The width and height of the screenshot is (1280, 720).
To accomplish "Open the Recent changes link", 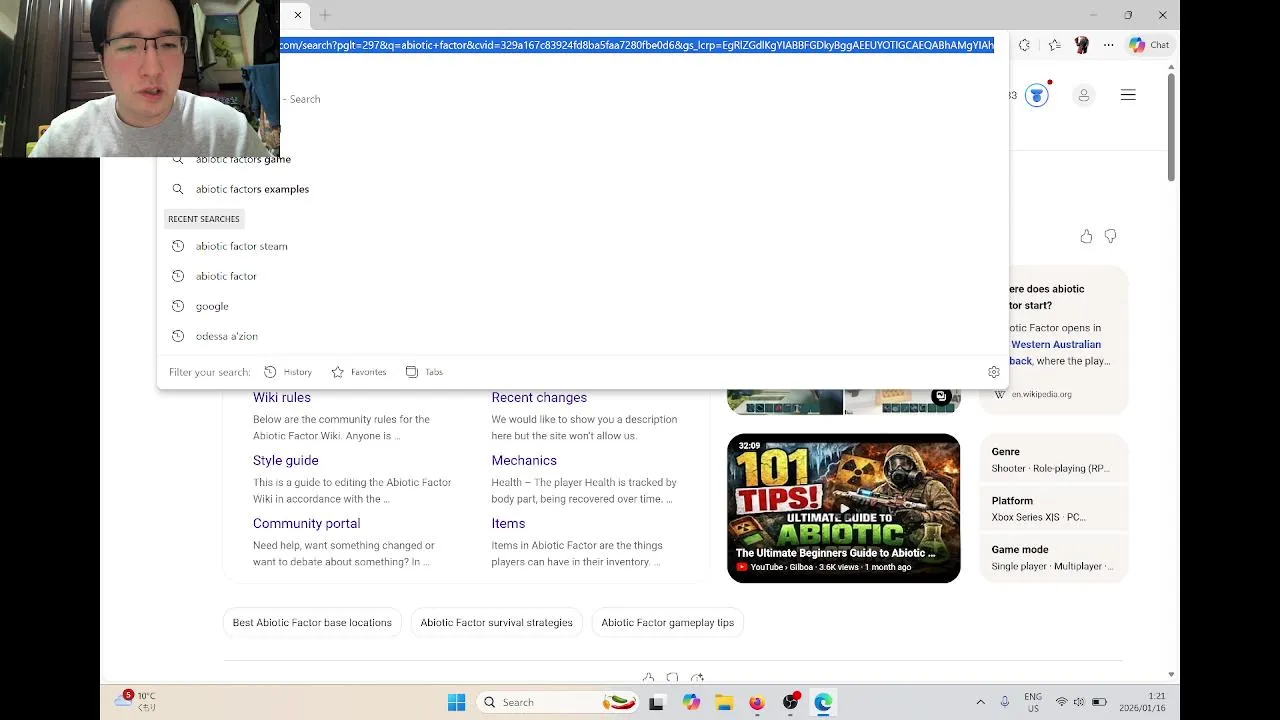I will pyautogui.click(x=539, y=397).
